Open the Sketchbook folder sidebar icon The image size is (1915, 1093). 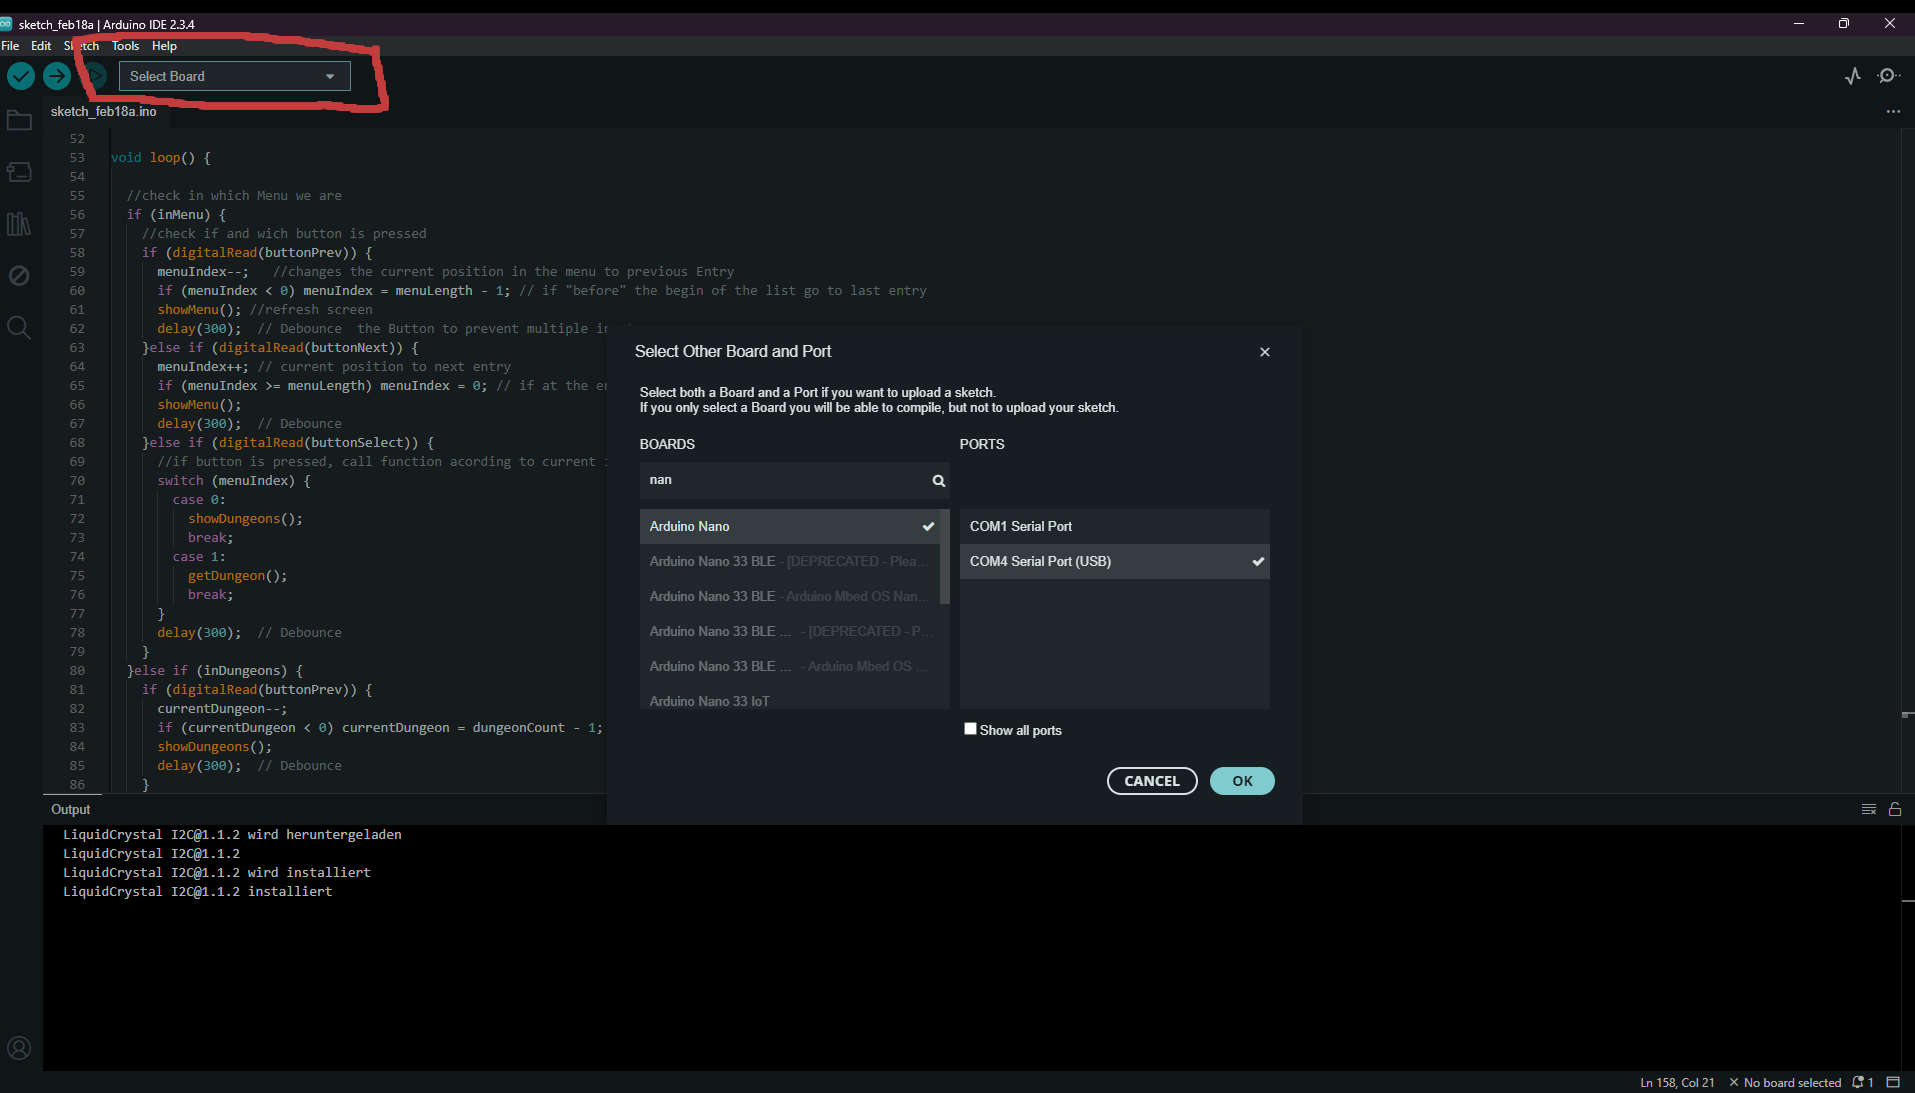[x=19, y=121]
